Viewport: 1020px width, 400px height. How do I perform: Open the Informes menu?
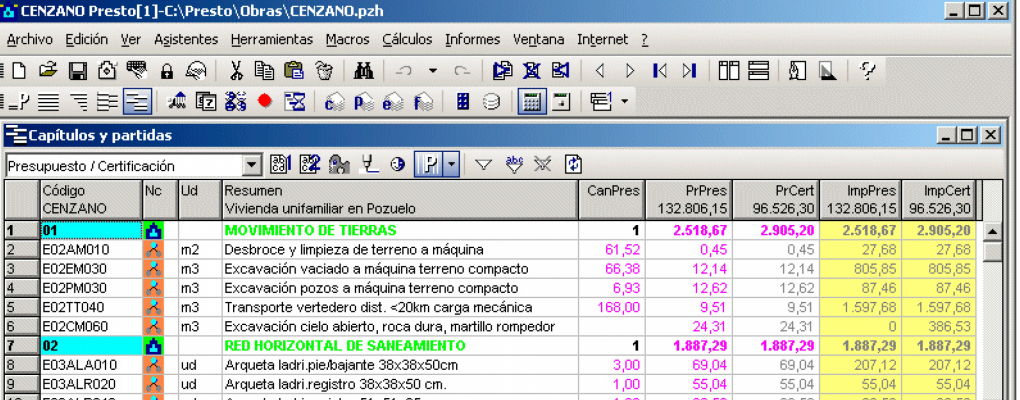pos(473,40)
